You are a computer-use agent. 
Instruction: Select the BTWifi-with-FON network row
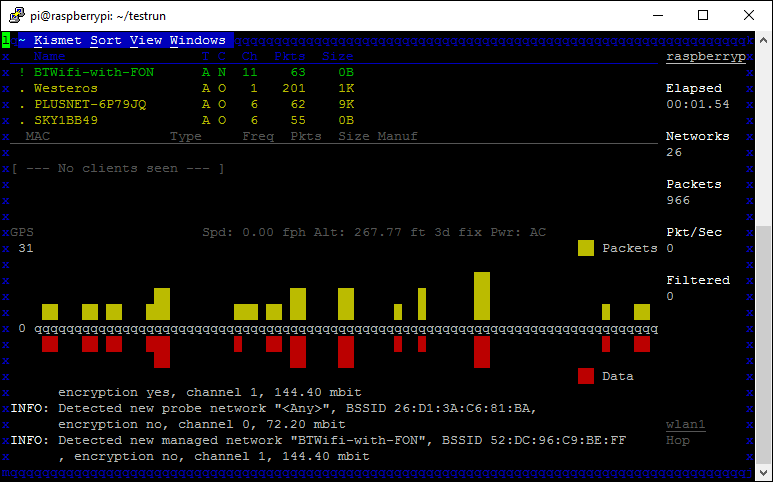click(x=187, y=72)
